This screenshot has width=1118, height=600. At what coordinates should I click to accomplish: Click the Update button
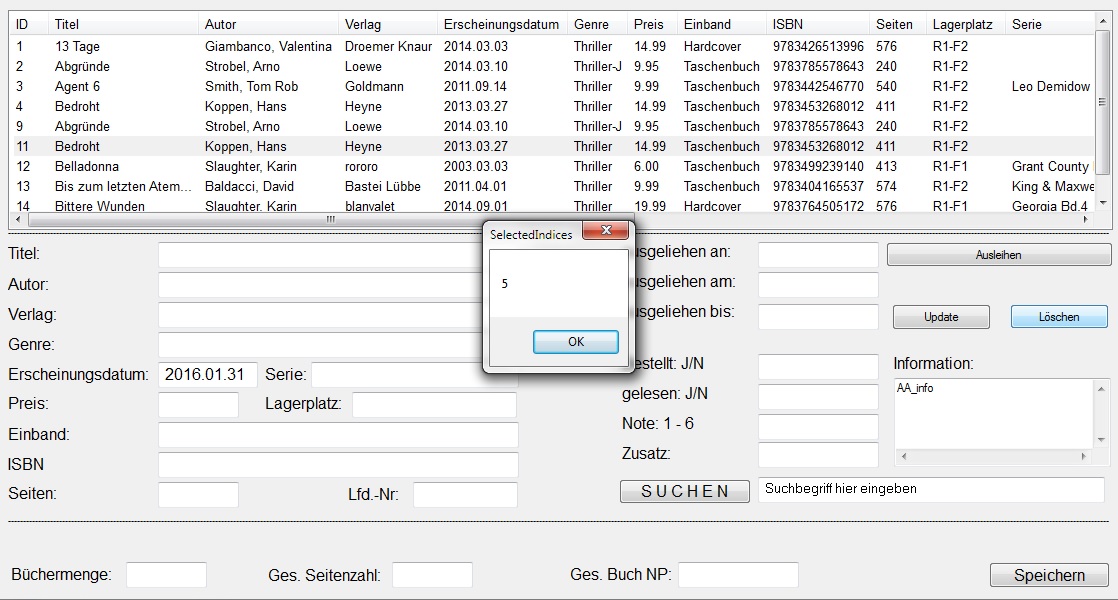pos(940,317)
